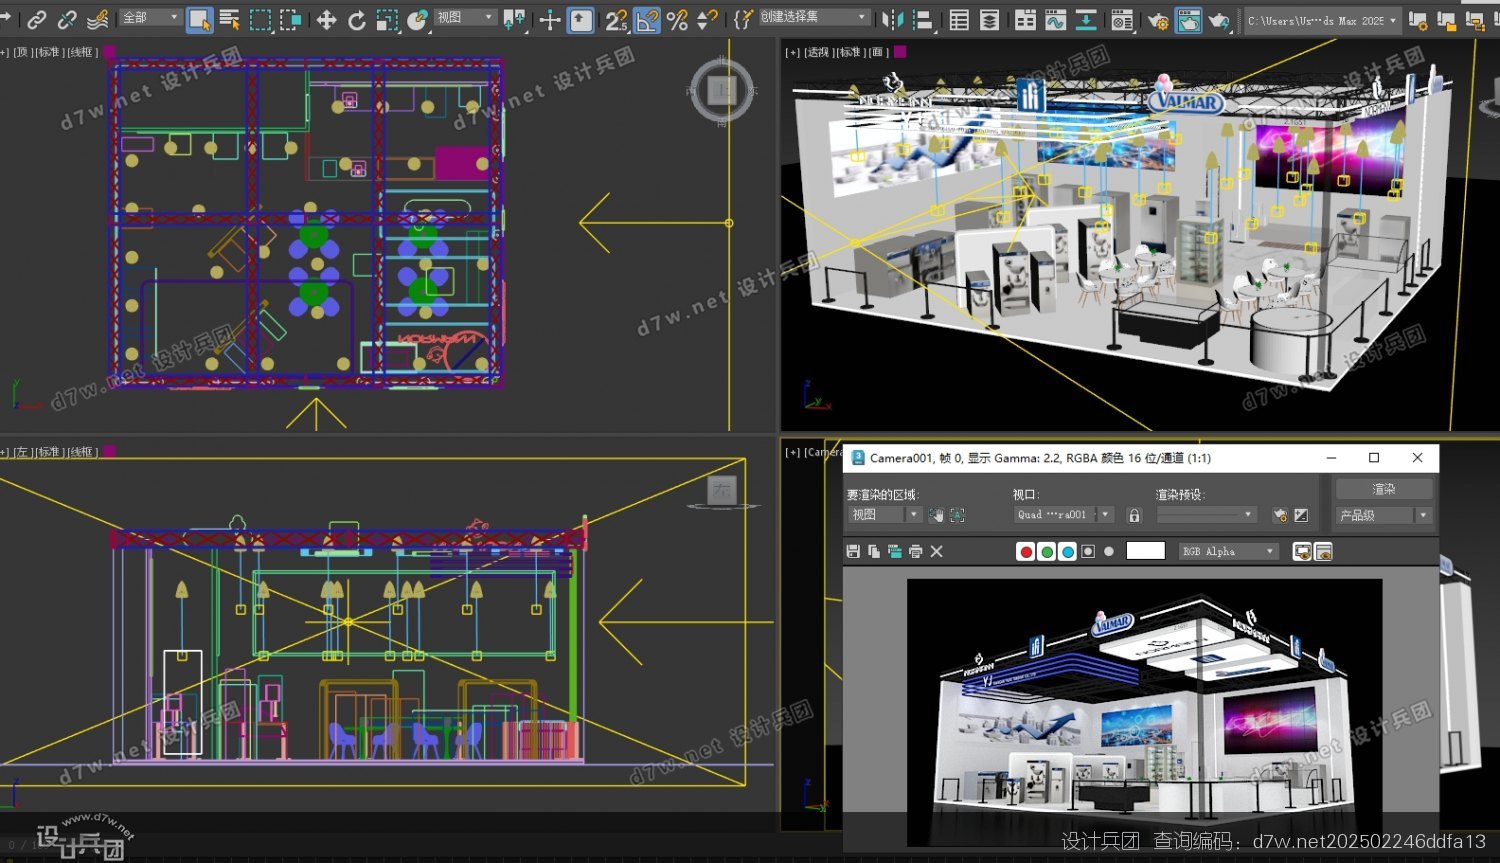Click the Use Pivot Point Center icon

514,19
